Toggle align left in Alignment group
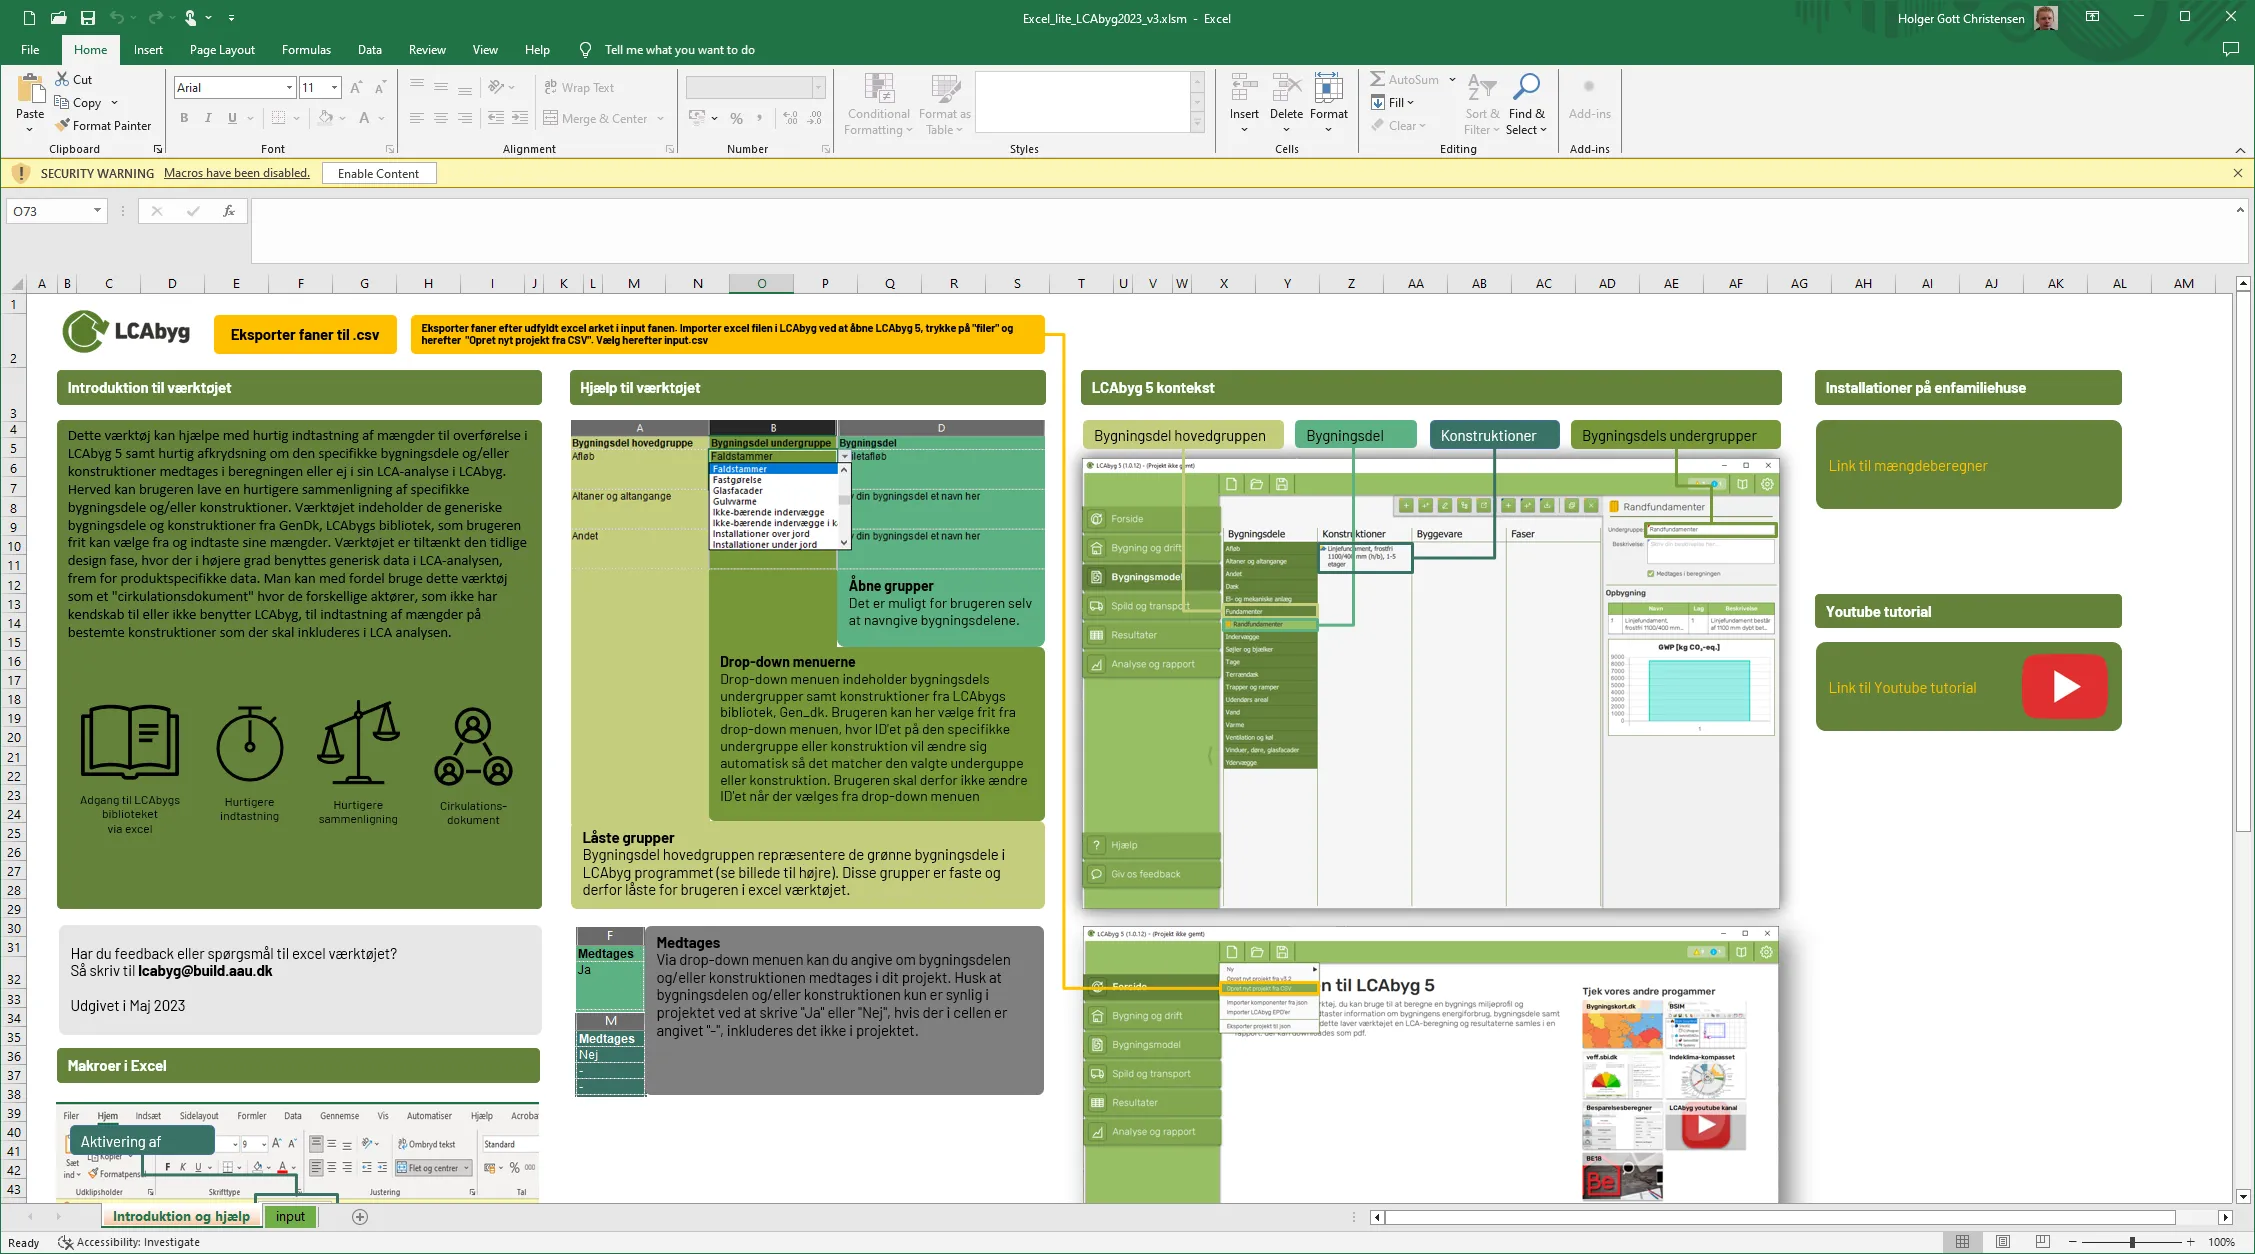 417,118
